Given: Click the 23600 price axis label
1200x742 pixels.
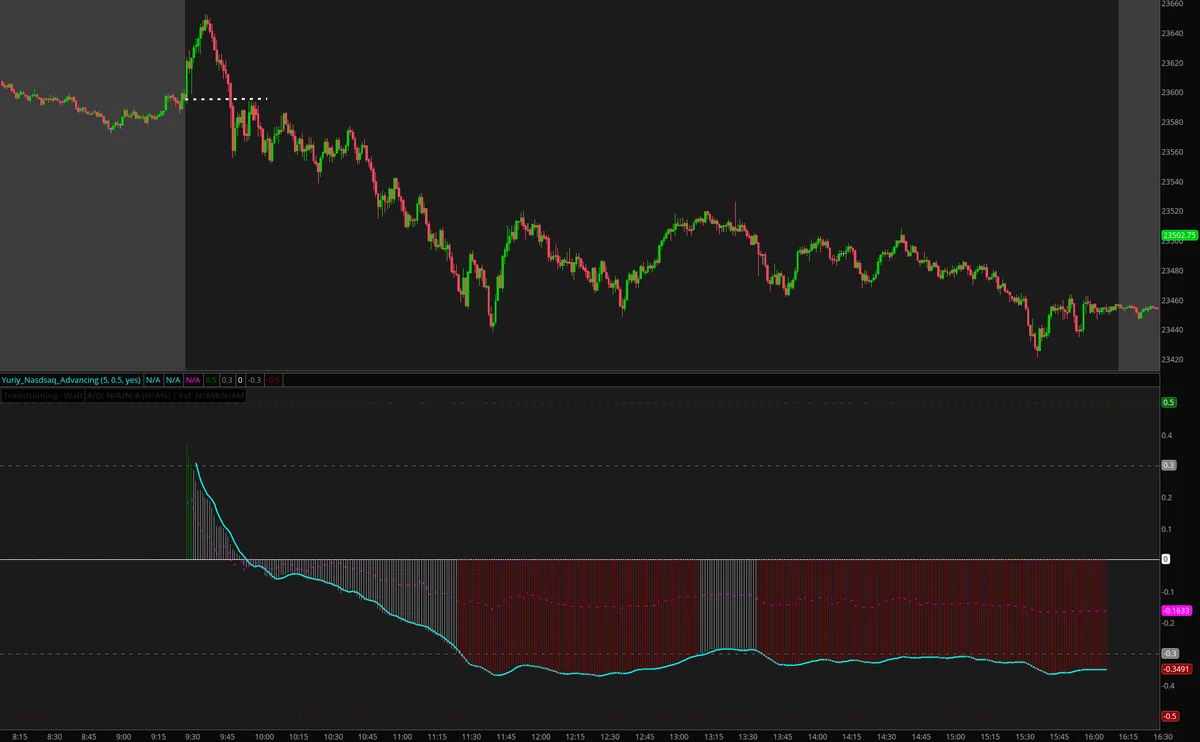Looking at the screenshot, I should pos(1174,93).
